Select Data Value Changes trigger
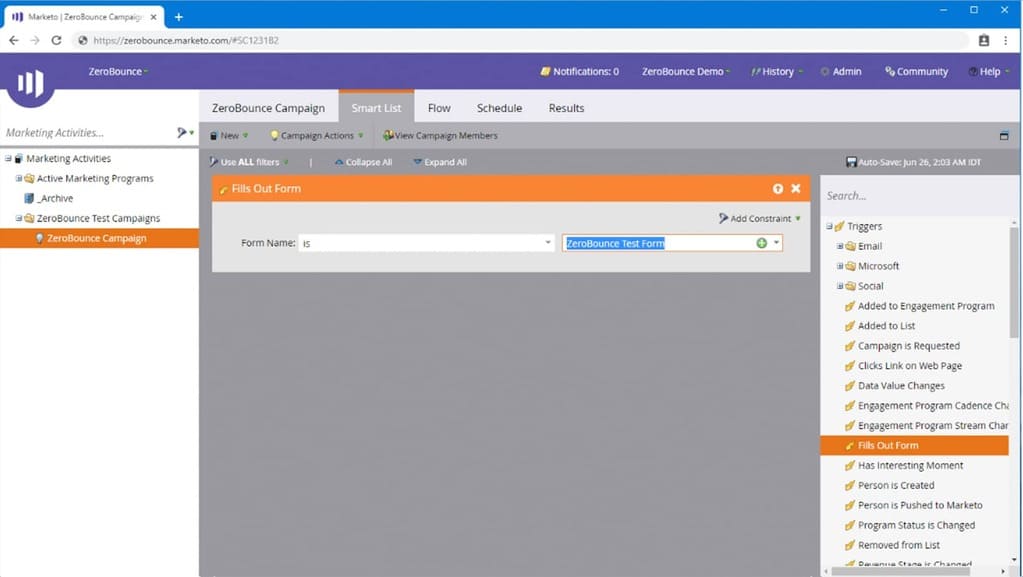Screen dimensions: 1023x577 pyautogui.click(x=901, y=386)
